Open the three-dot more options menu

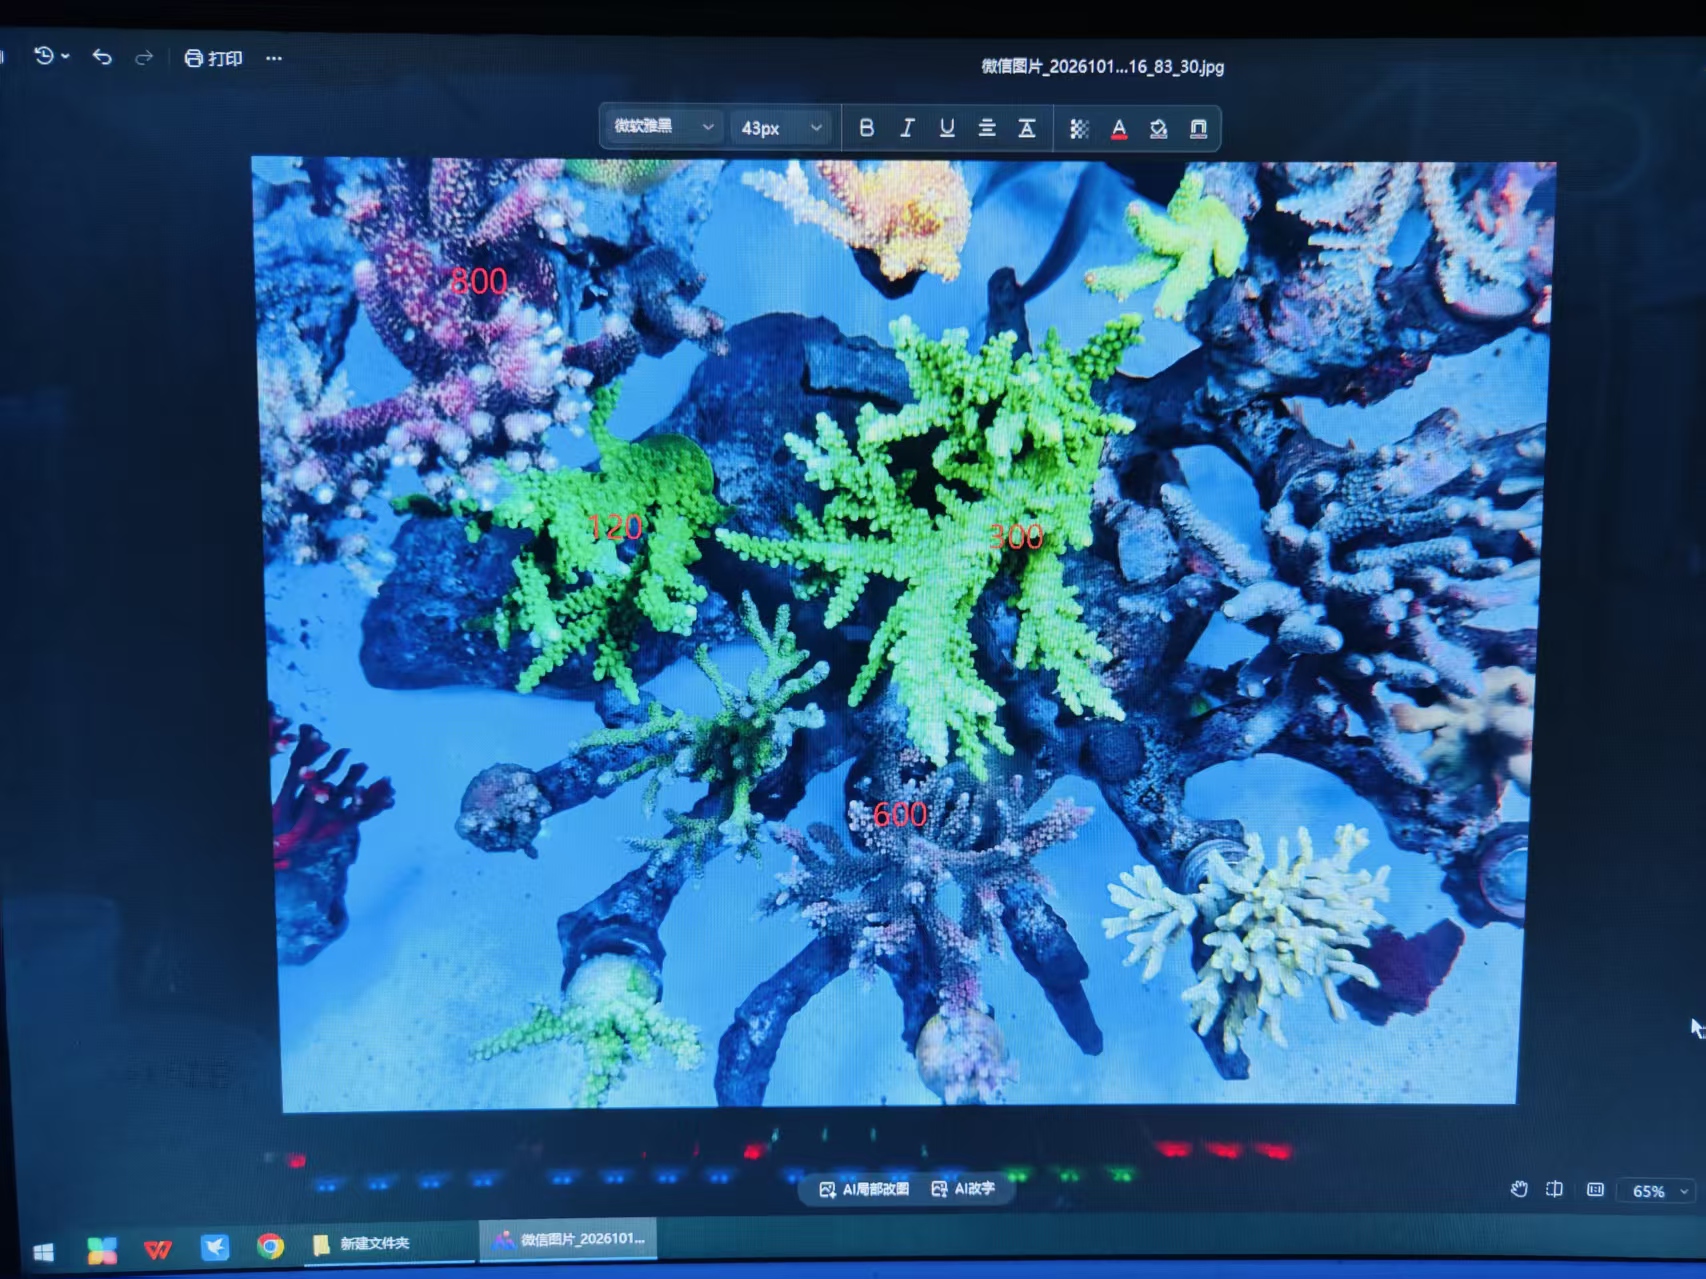point(274,59)
